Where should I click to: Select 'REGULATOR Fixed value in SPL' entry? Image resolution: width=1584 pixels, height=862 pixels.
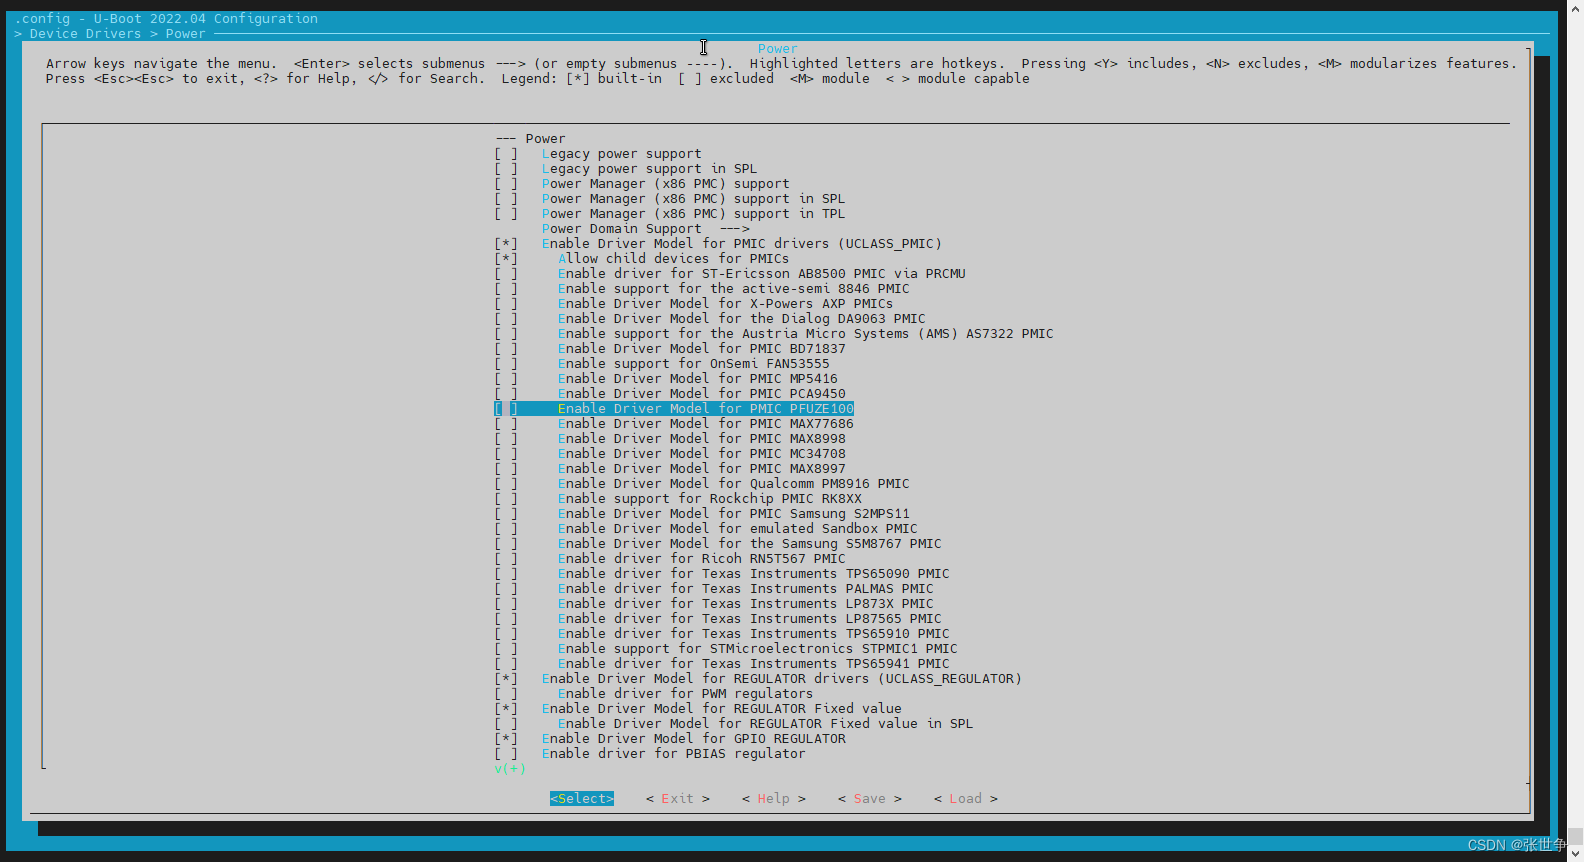[765, 724]
